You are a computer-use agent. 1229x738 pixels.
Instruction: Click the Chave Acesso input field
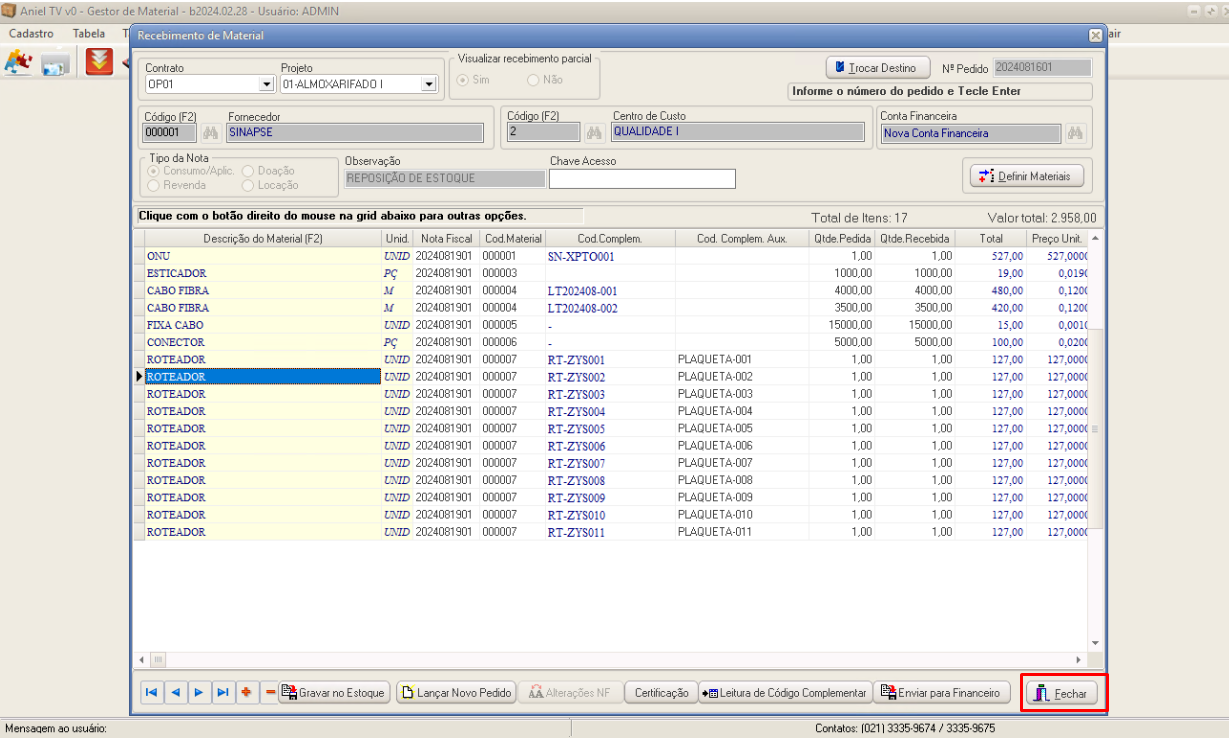642,179
